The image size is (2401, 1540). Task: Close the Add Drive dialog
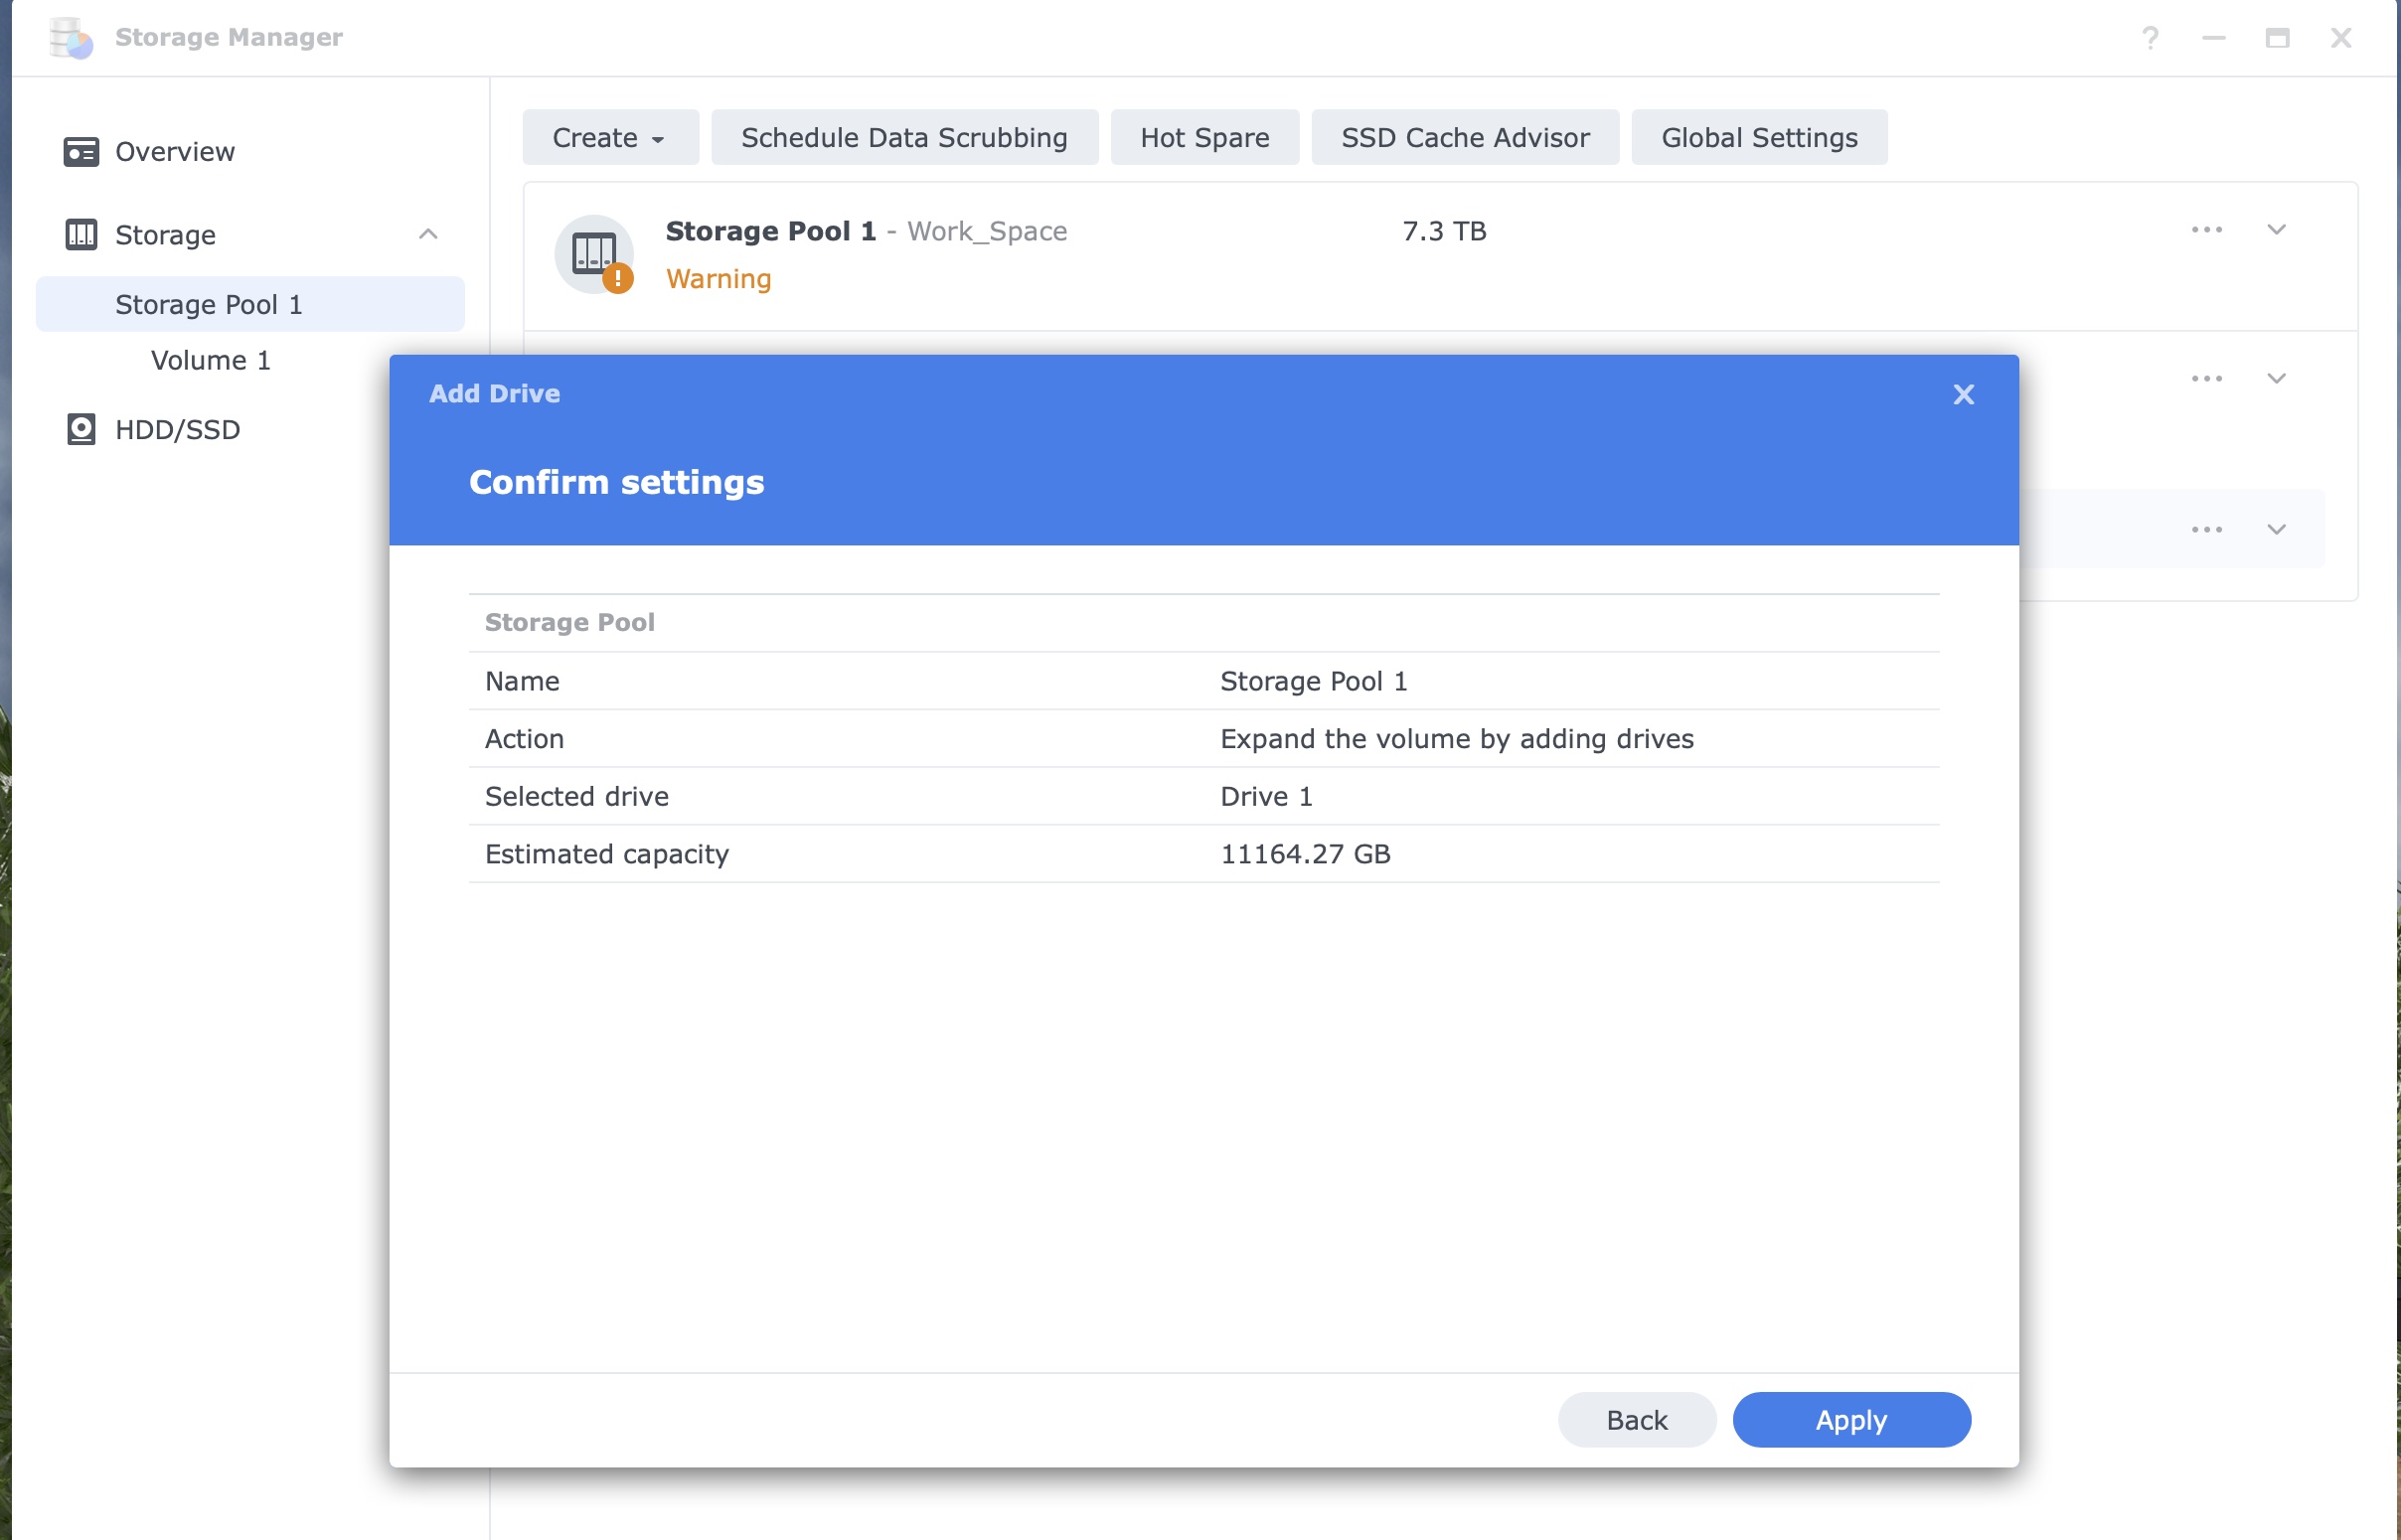pos(1963,395)
